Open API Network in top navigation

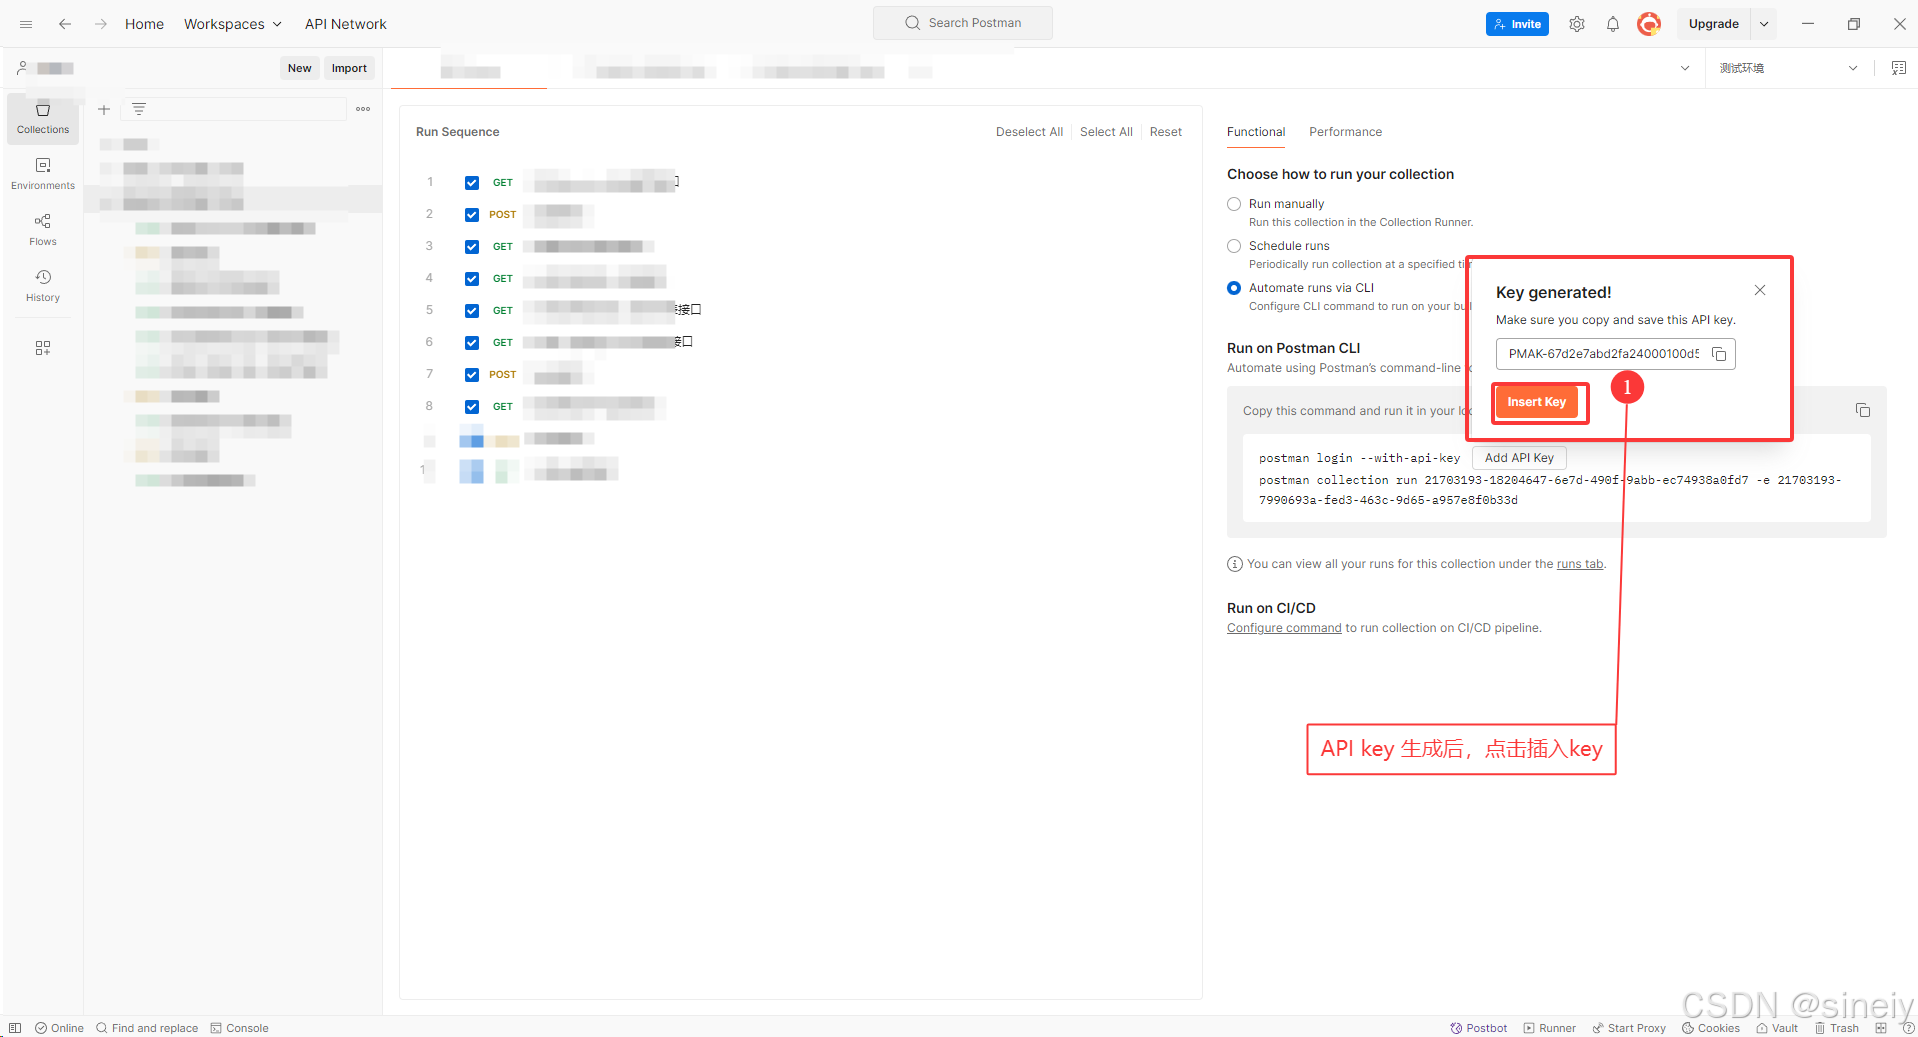click(x=346, y=24)
